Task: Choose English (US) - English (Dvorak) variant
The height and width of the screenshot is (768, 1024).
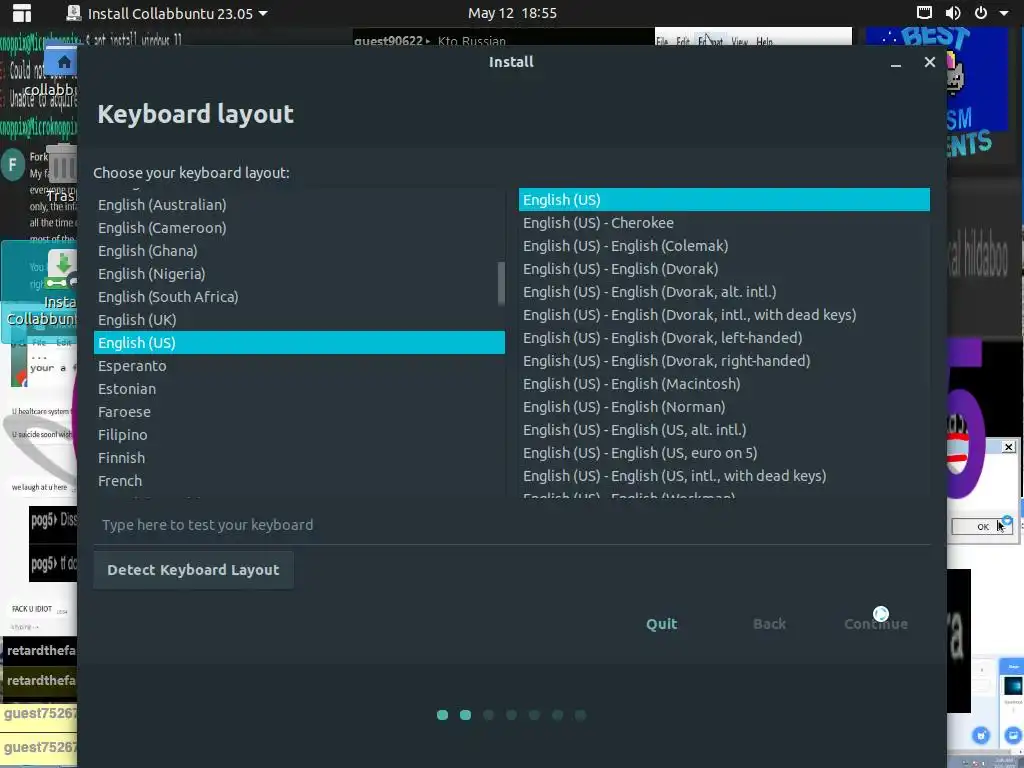Action: pyautogui.click(x=724, y=268)
